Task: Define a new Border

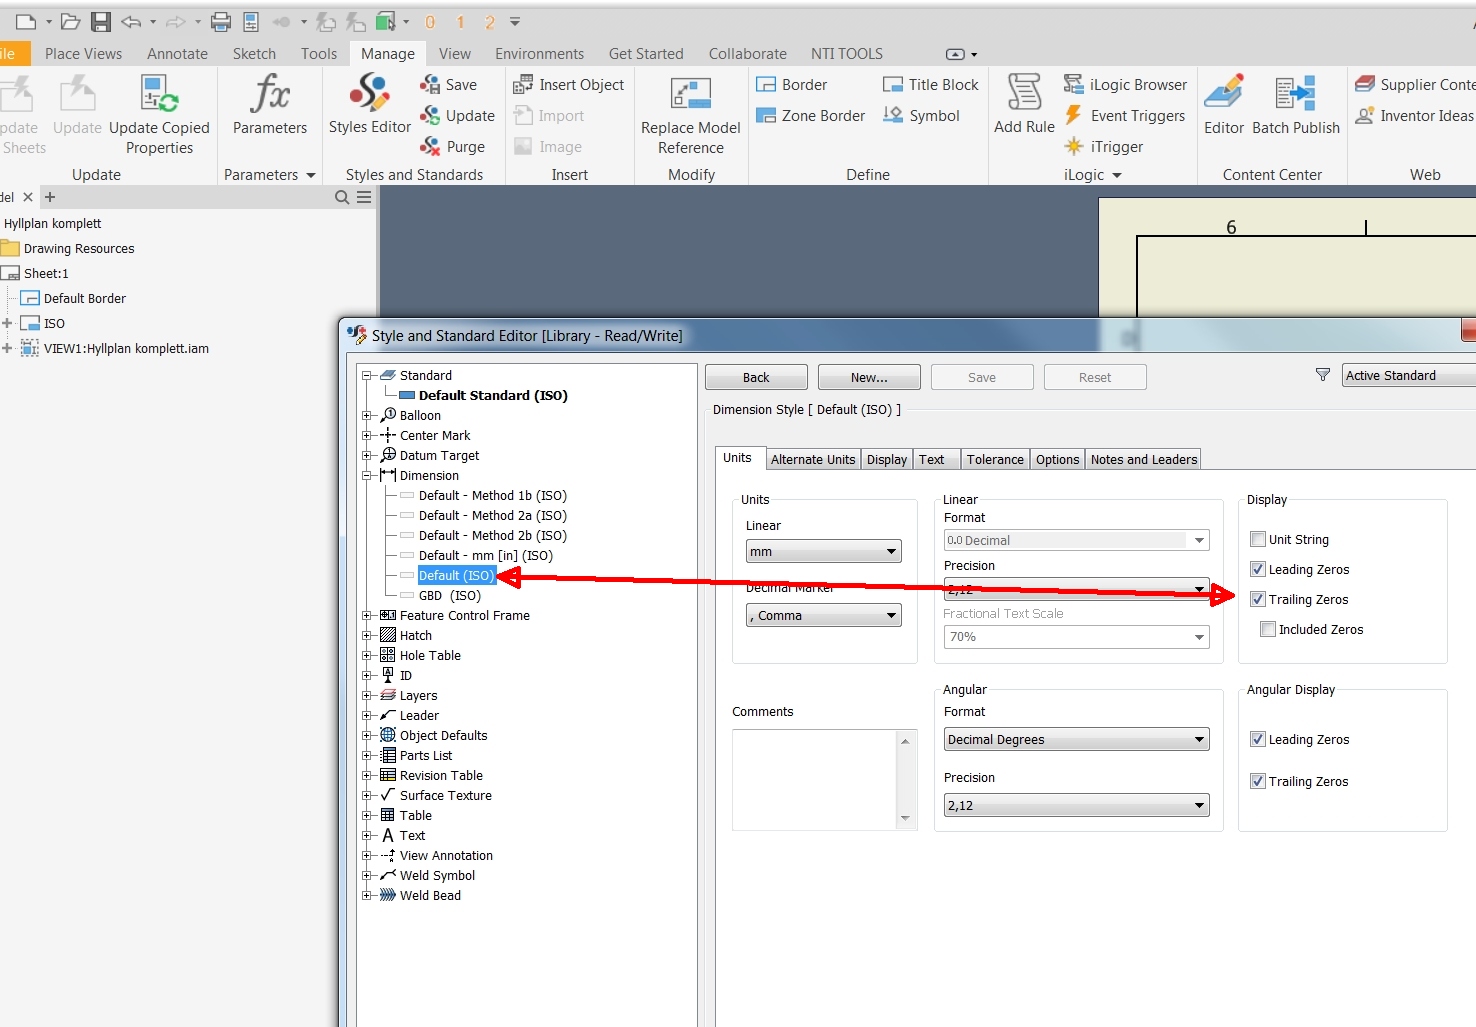Action: click(x=792, y=85)
